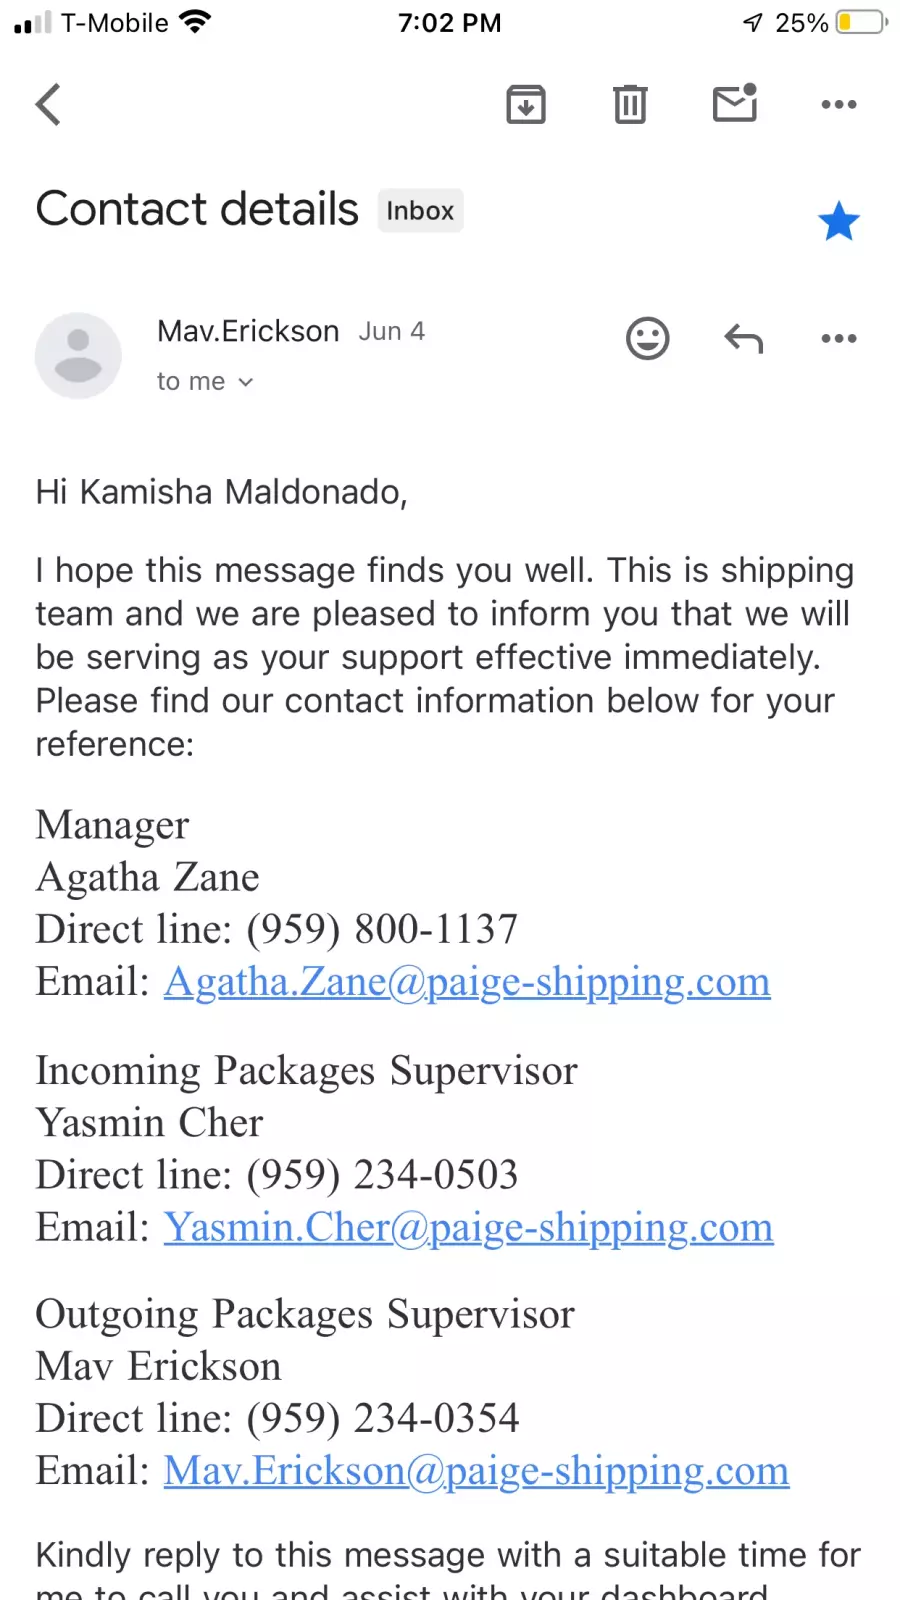This screenshot has width=900, height=1600.
Task: Open the top toolbar more options menu
Action: (x=838, y=104)
